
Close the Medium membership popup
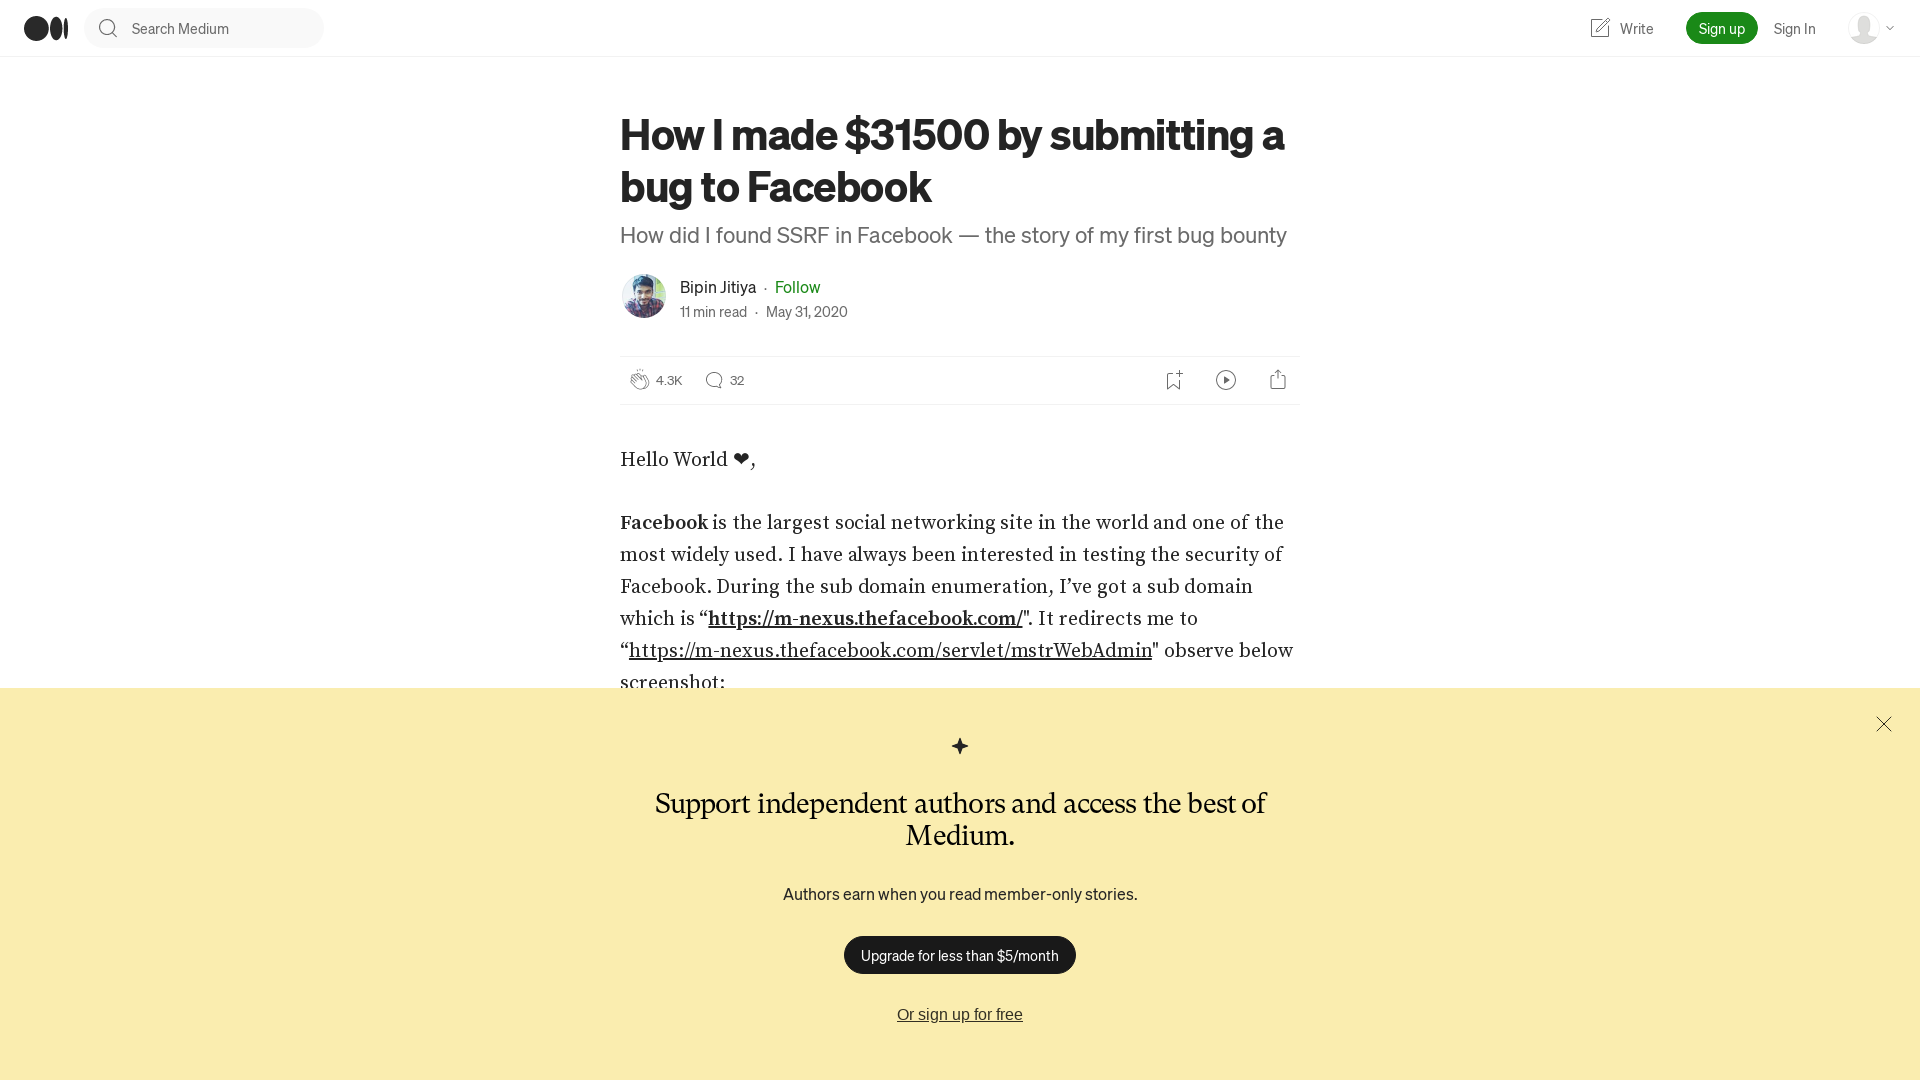(1884, 724)
